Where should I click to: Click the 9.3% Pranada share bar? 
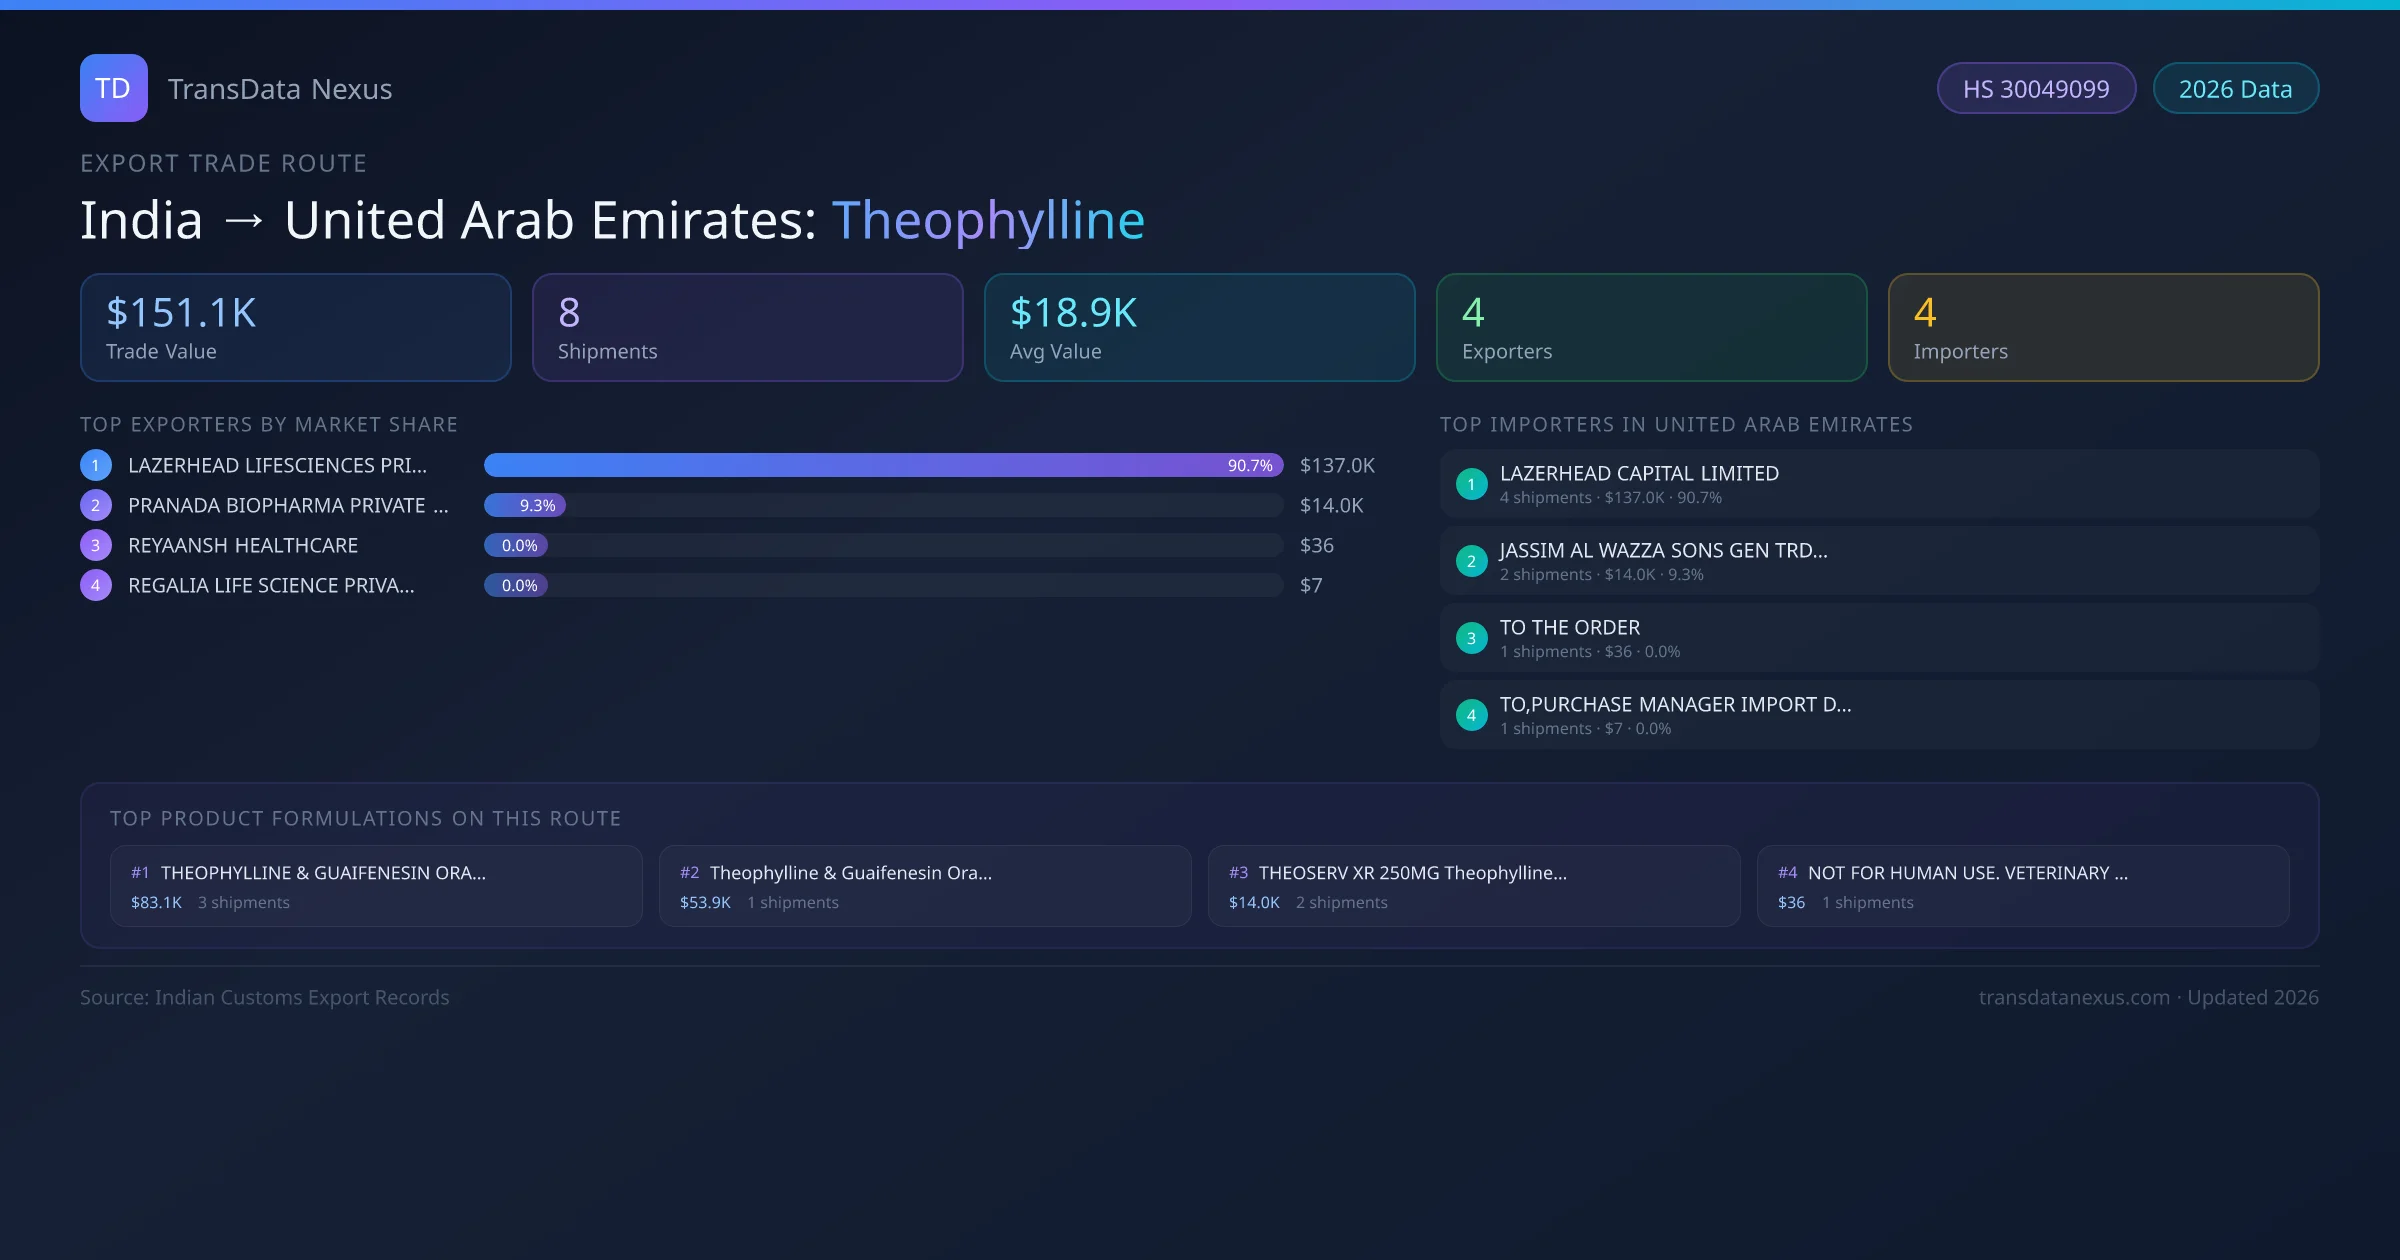(x=526, y=505)
